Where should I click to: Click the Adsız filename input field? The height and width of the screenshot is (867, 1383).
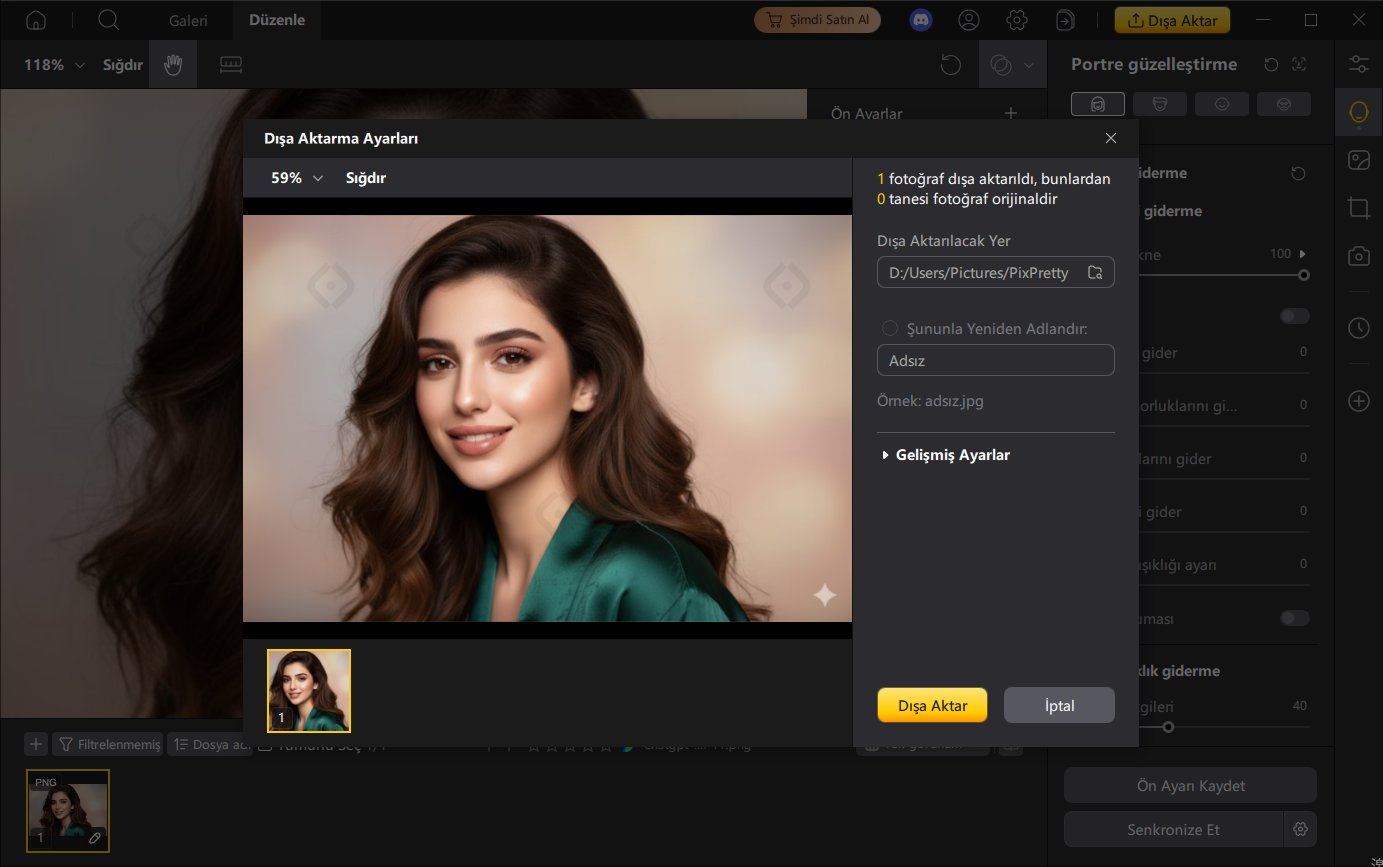(x=995, y=360)
